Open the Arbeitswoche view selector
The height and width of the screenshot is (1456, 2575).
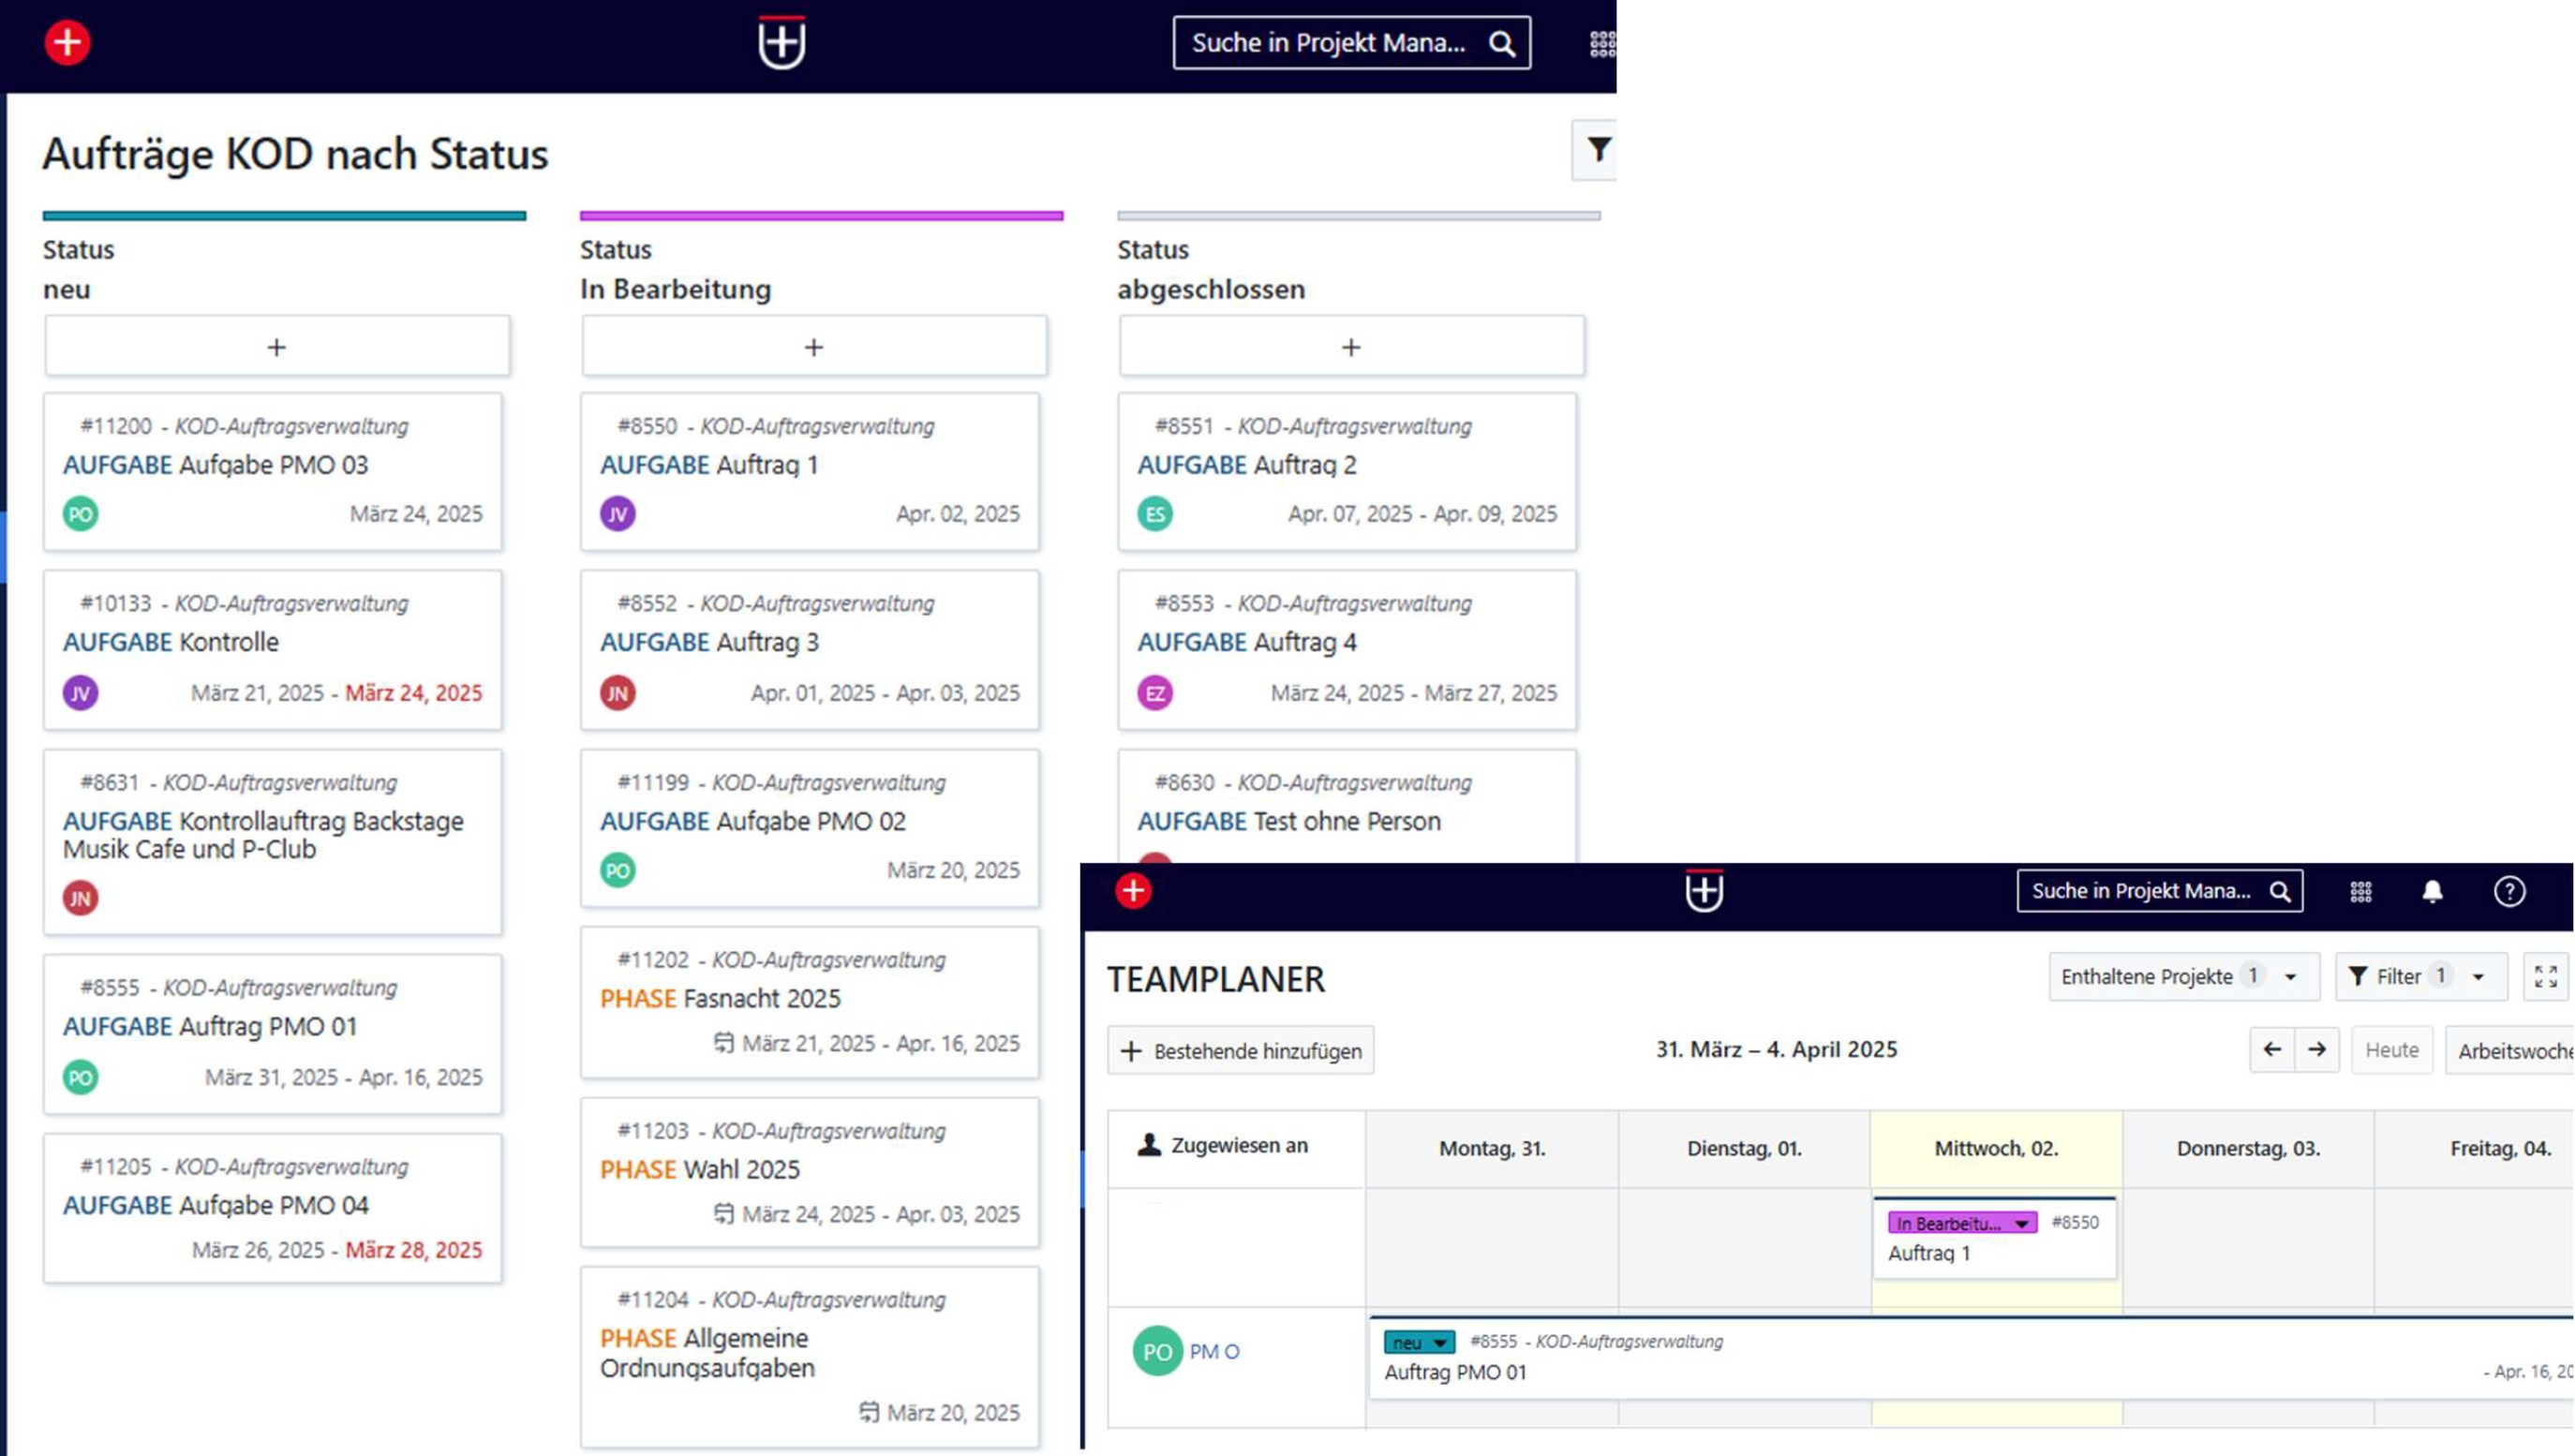(x=2510, y=1050)
